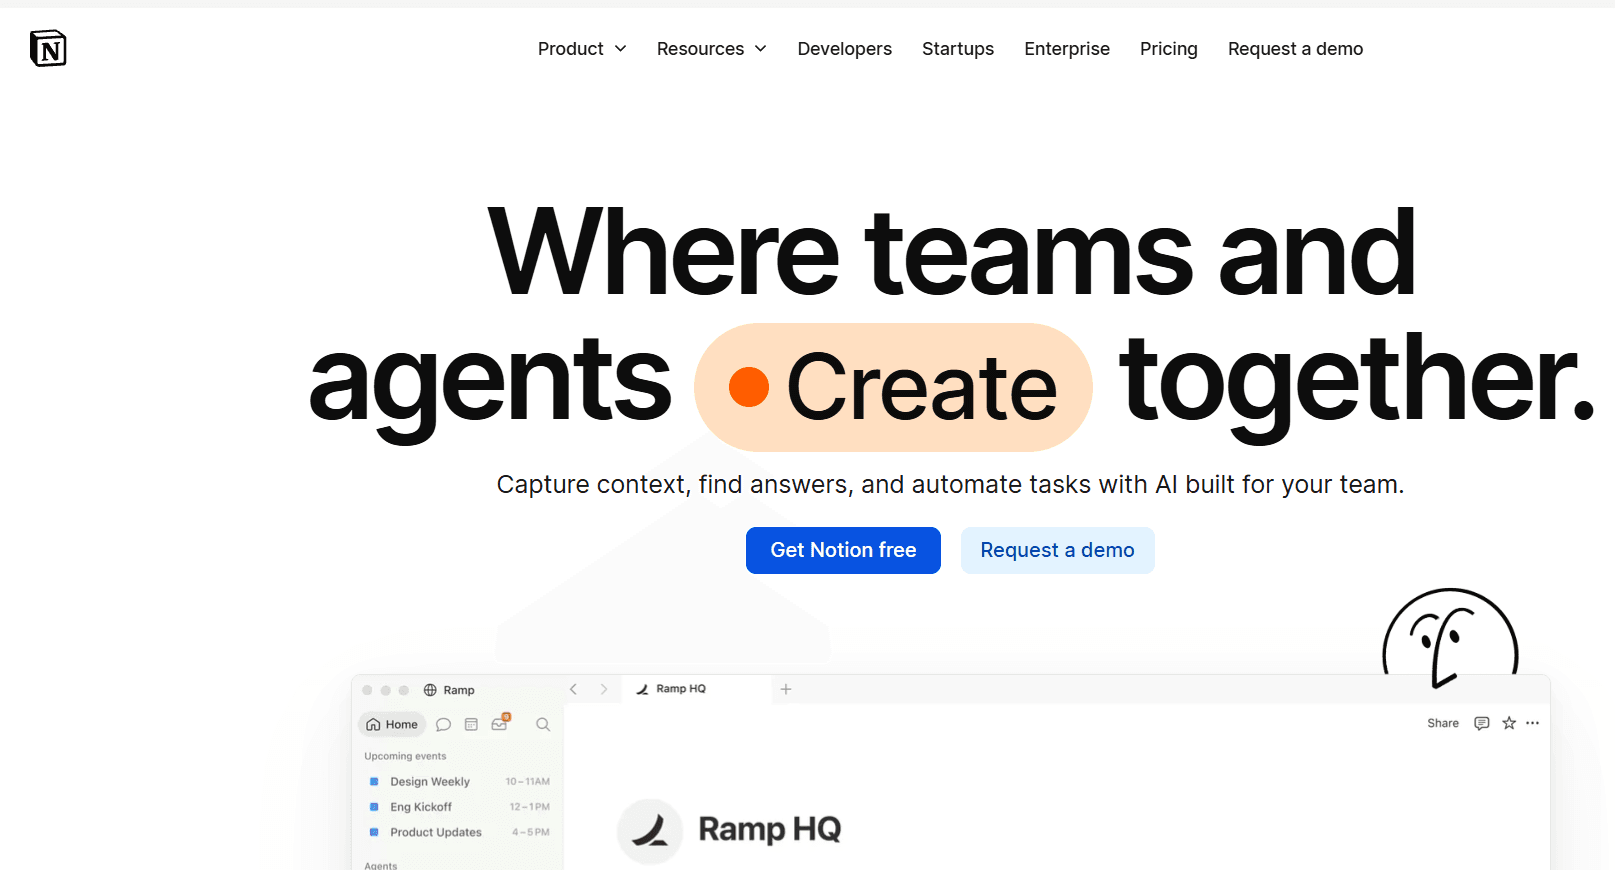Open the chat bubble icon in sidebar
1615x870 pixels.
tap(443, 724)
